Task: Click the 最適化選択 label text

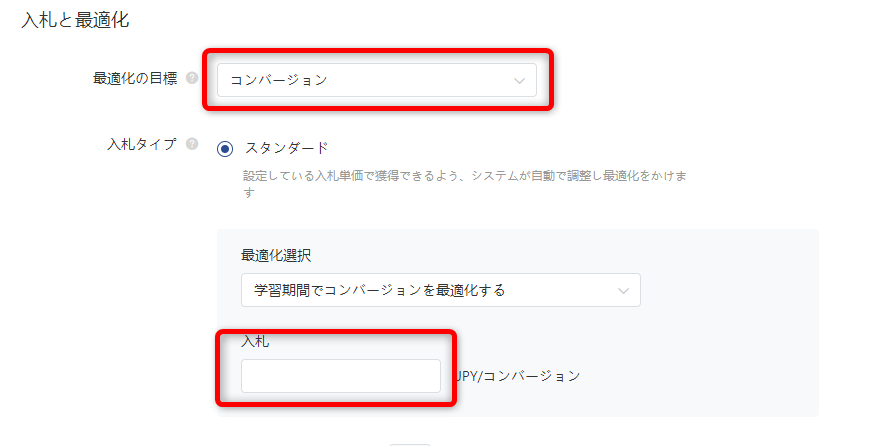Action: (276, 256)
